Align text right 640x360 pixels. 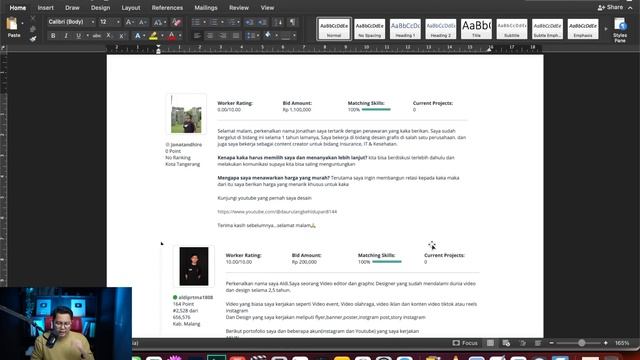(223, 36)
